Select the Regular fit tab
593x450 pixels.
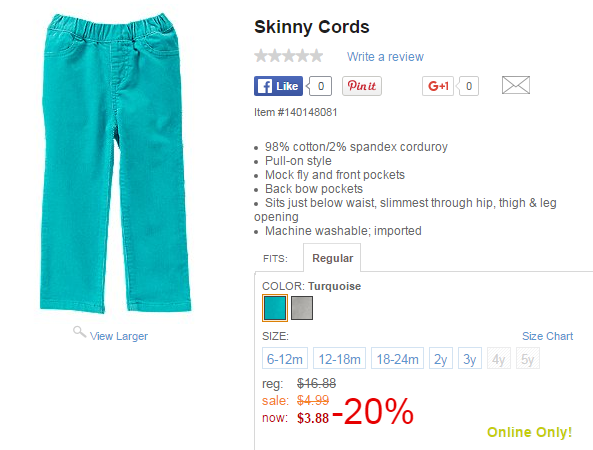(x=332, y=258)
